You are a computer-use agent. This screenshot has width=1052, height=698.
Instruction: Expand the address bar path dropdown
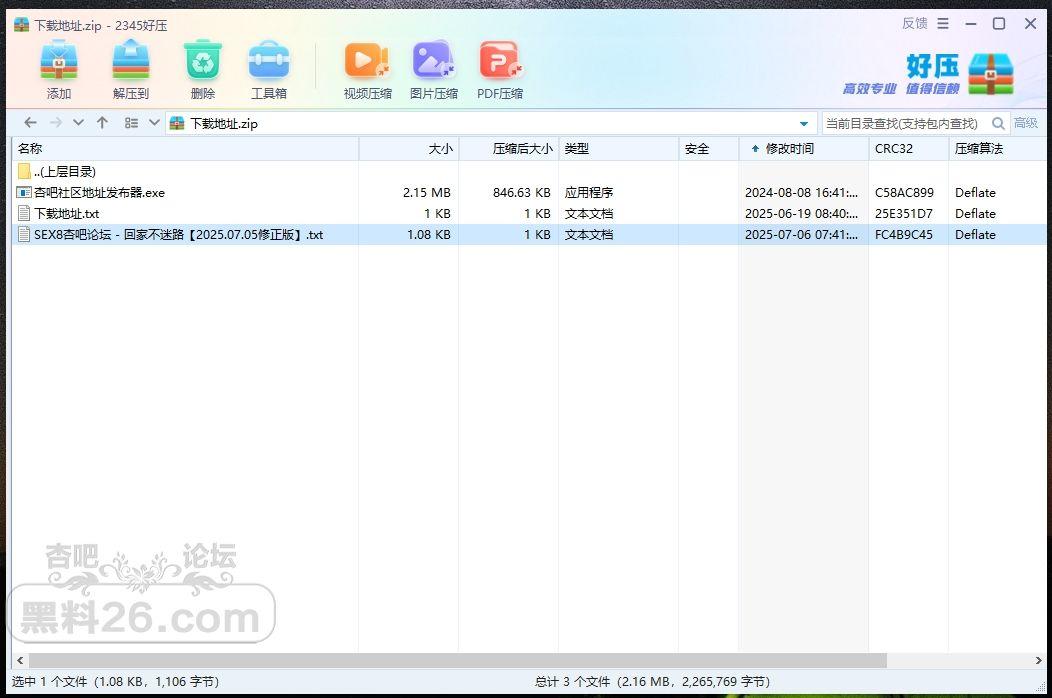click(804, 123)
